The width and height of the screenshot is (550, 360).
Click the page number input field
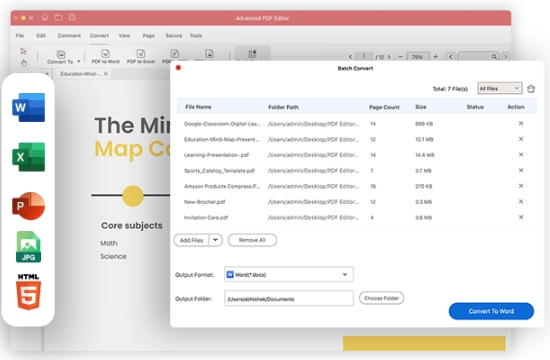tap(364, 56)
